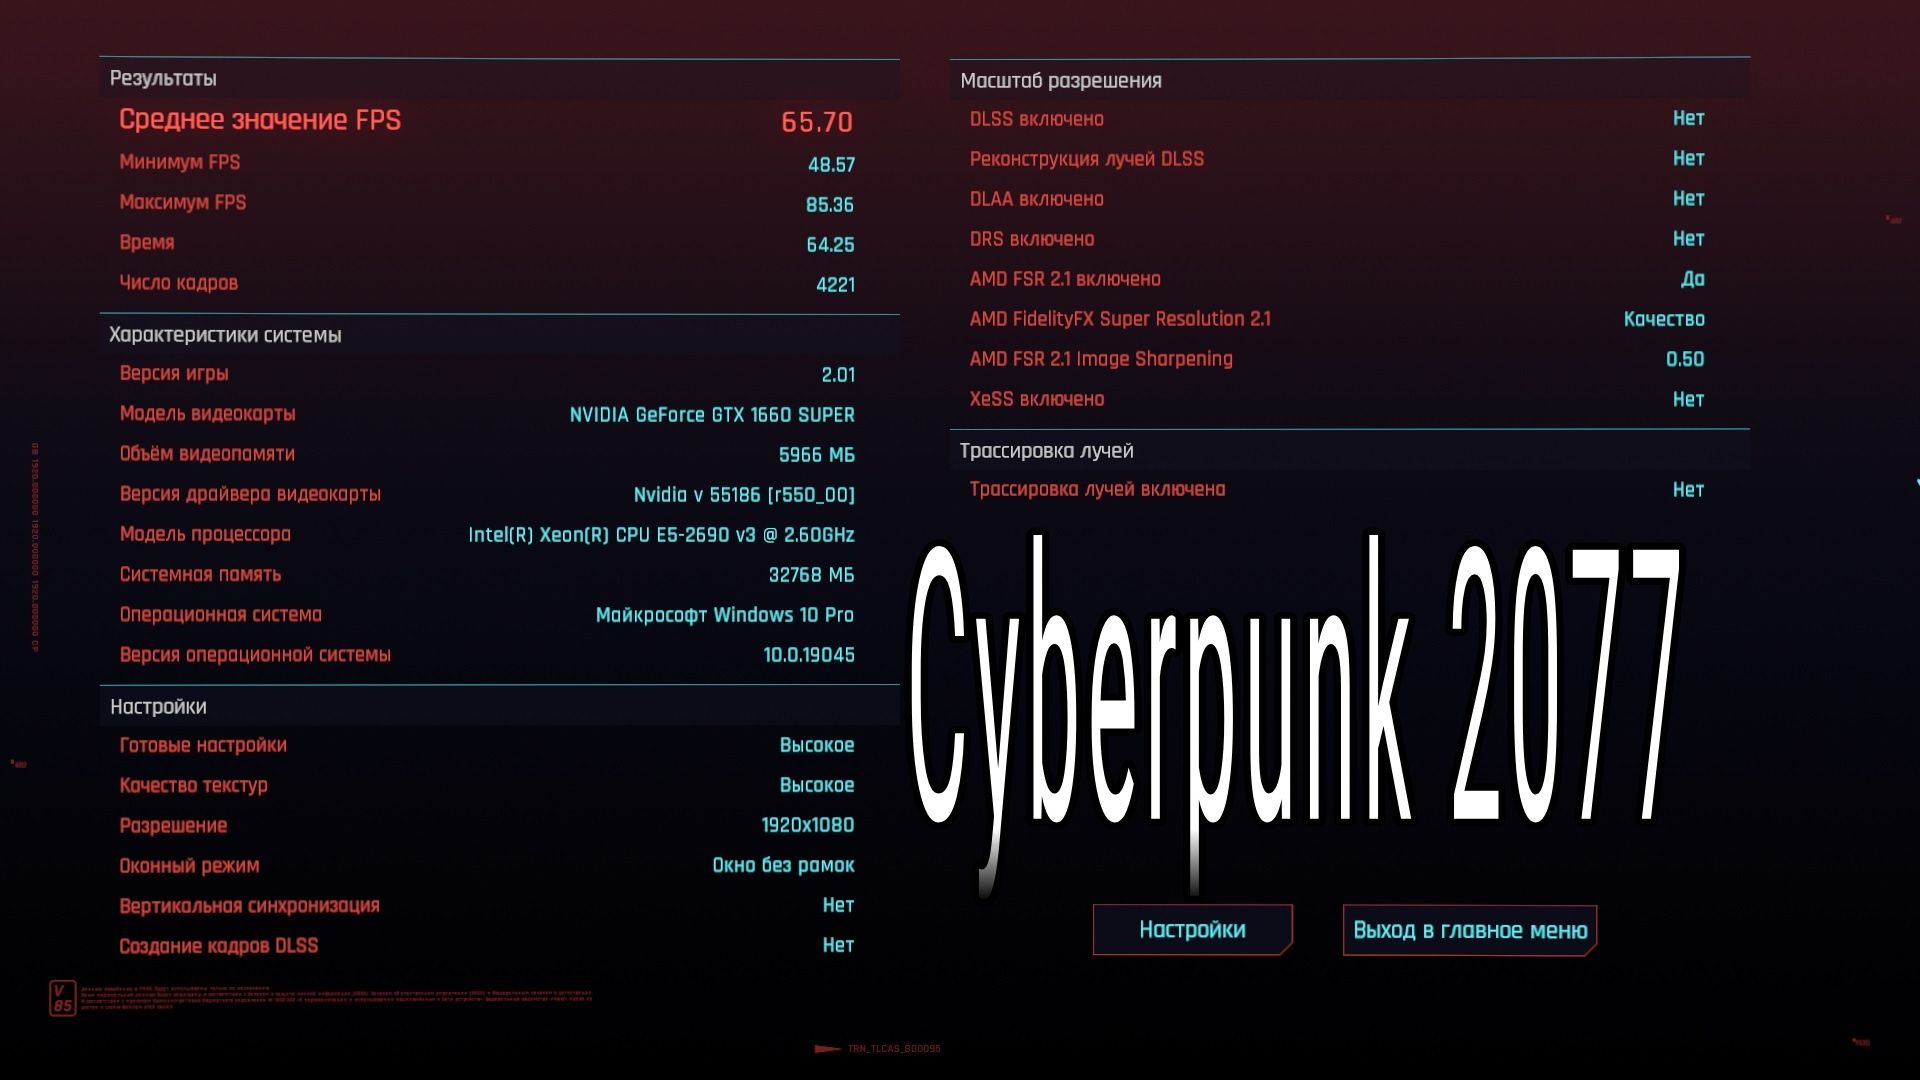The width and height of the screenshot is (1920, 1080).
Task: Click the Intel Xeon E5-2690 v3 processor text
Action: tap(661, 535)
